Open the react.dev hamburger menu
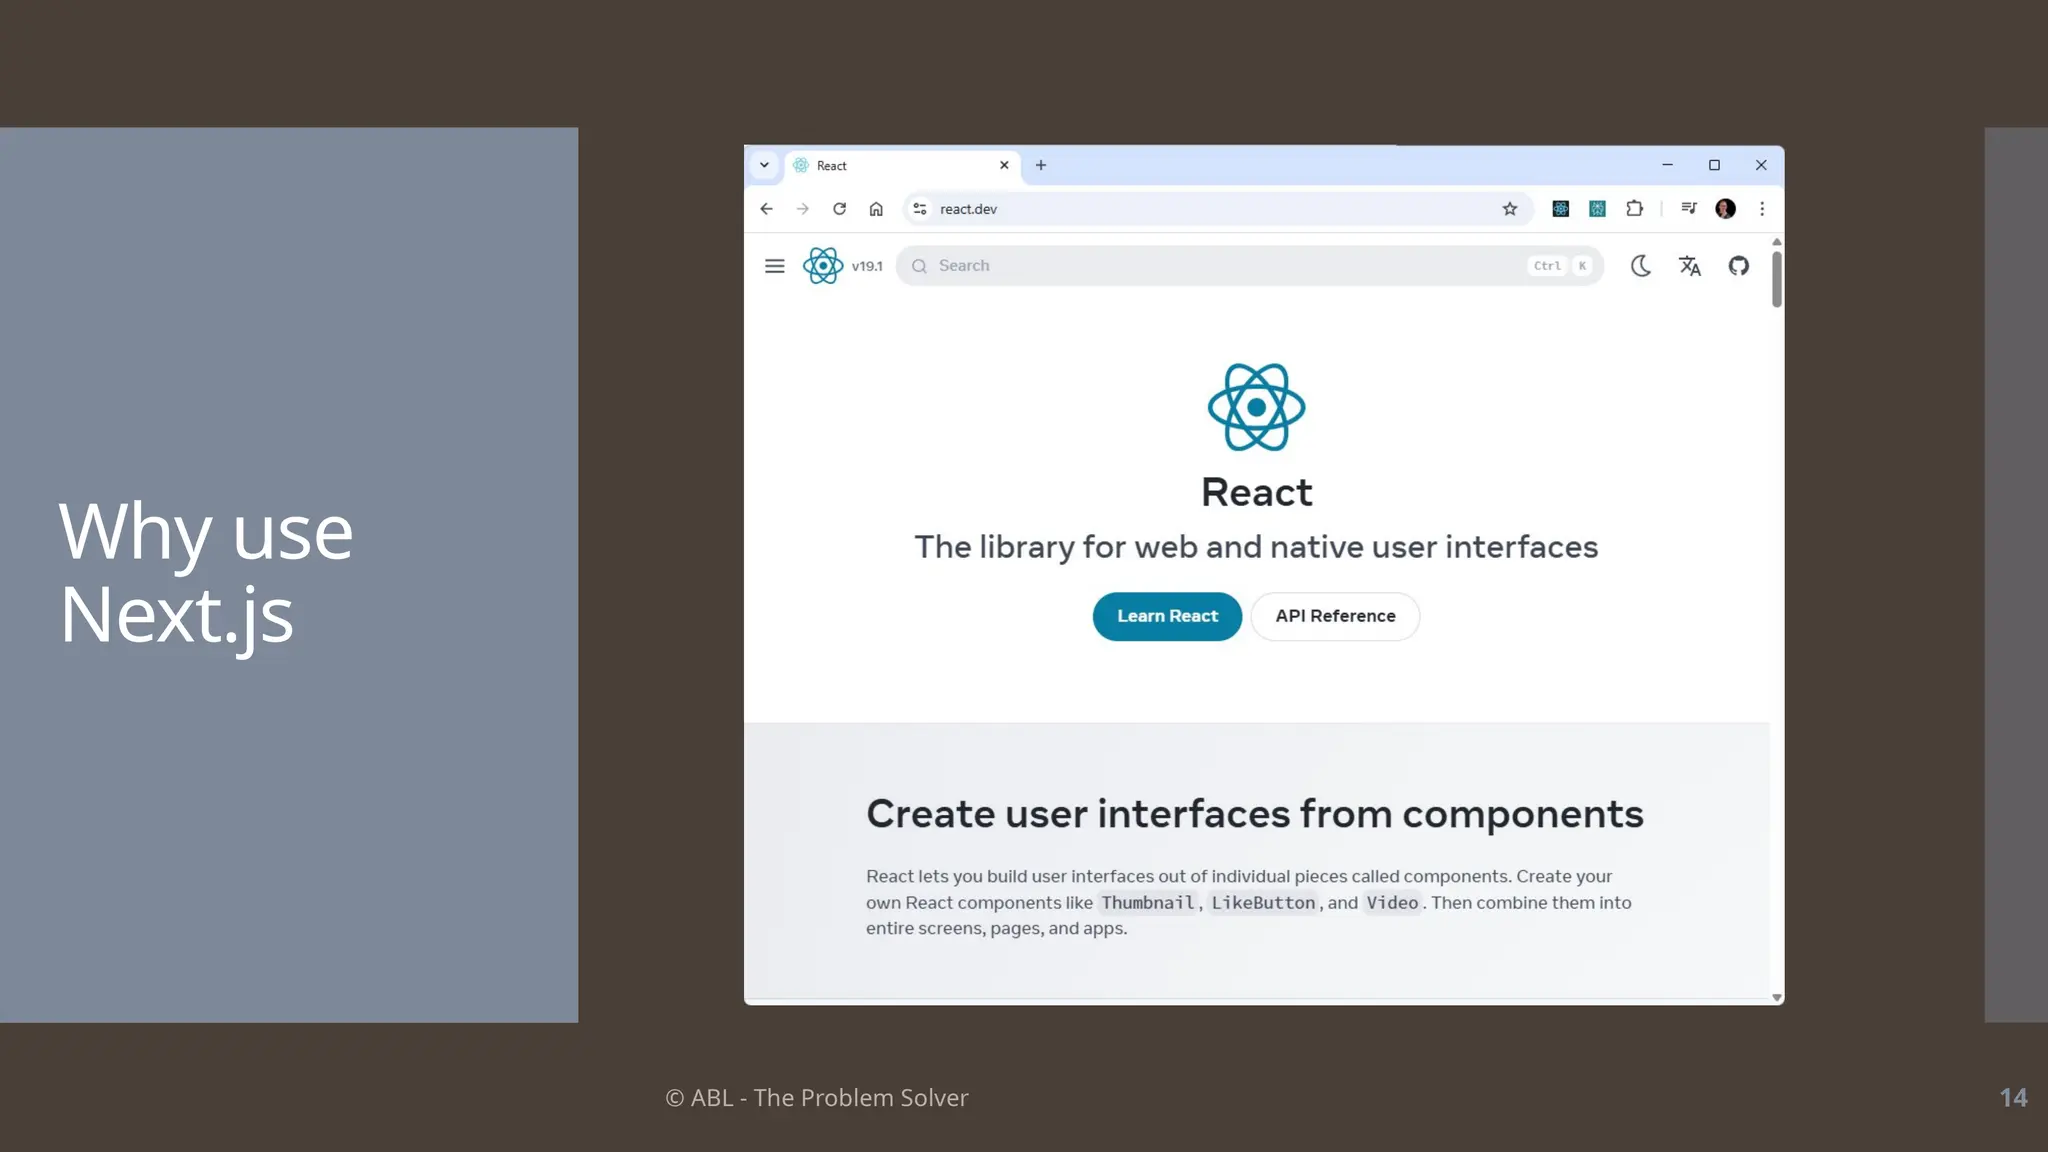The image size is (2048, 1152). click(774, 266)
